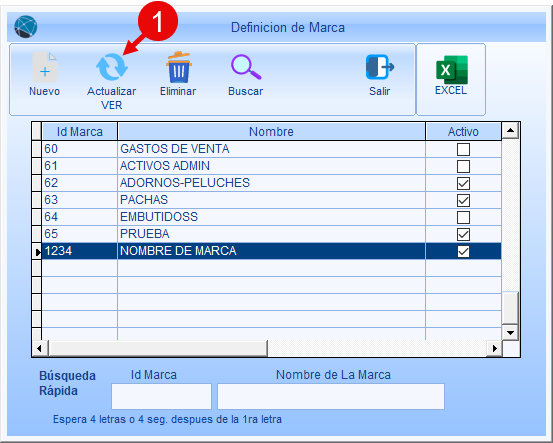Enable Activo checkbox for EMBUTIDOSS
This screenshot has height=443, width=553.
tap(463, 217)
